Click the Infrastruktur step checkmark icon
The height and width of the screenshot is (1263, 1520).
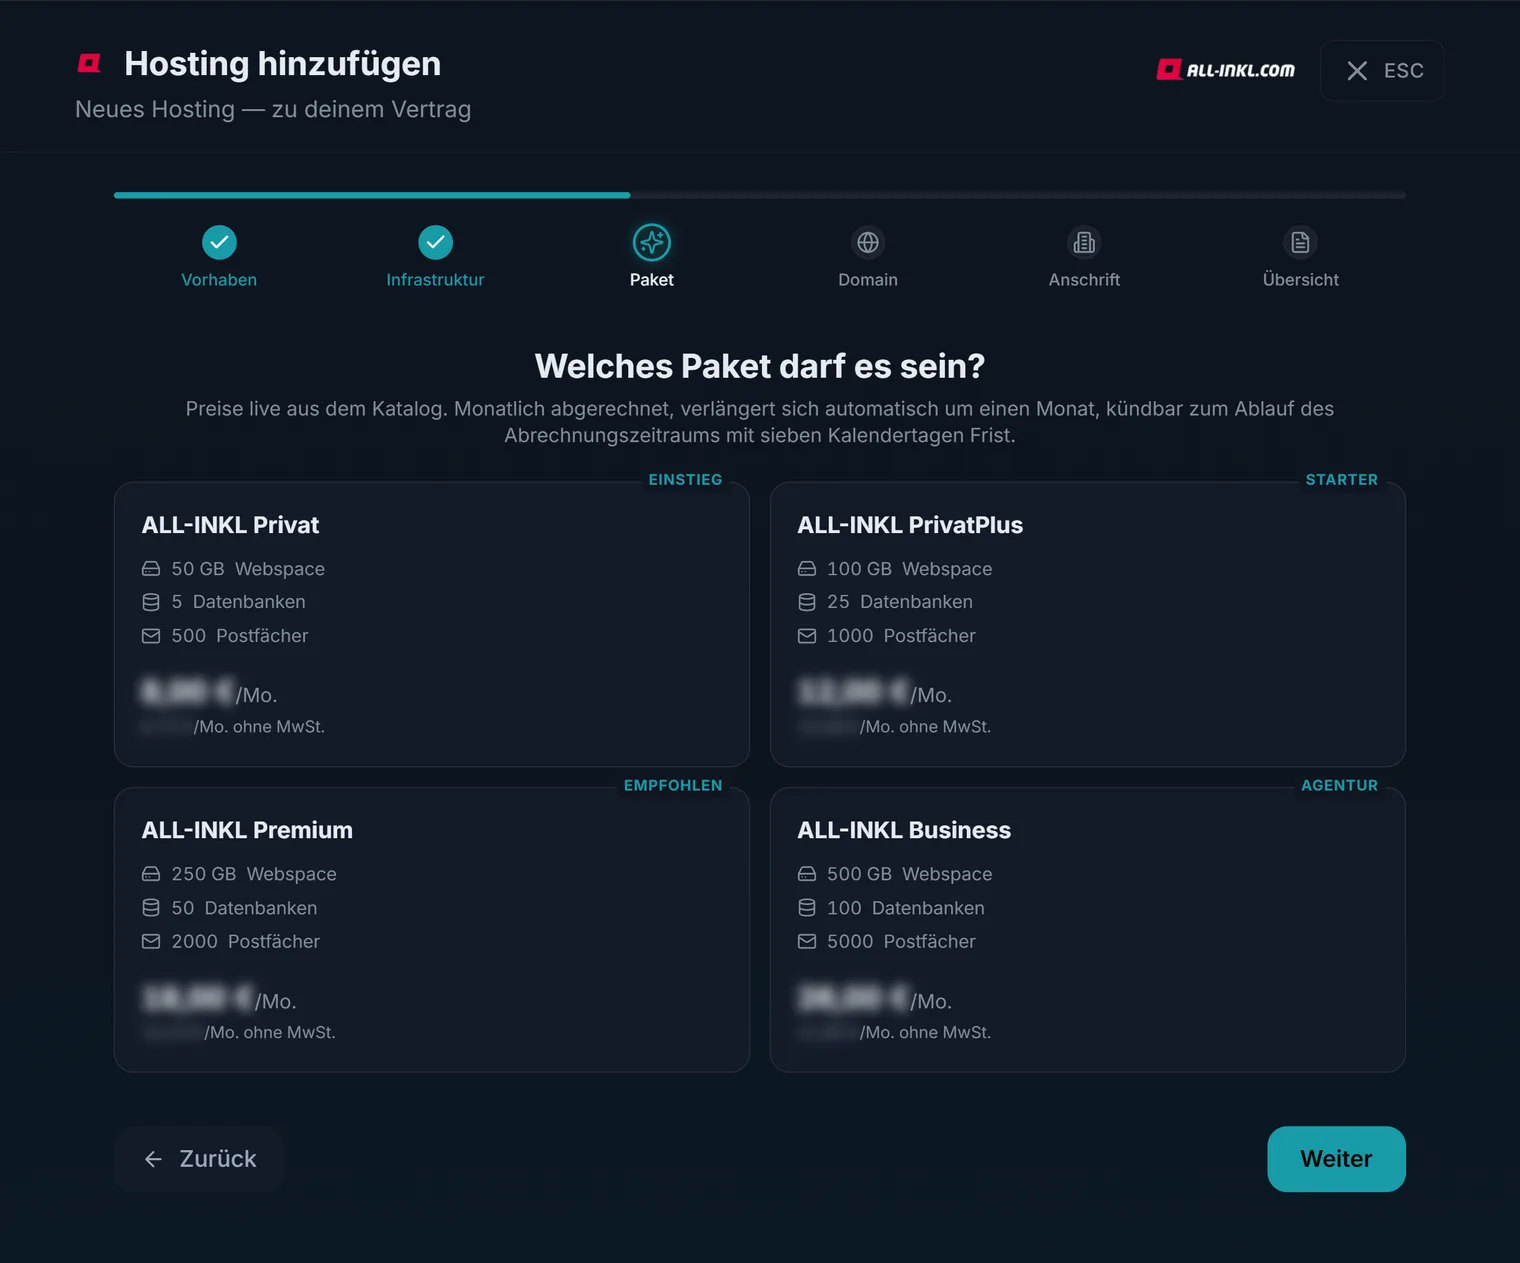coord(435,242)
